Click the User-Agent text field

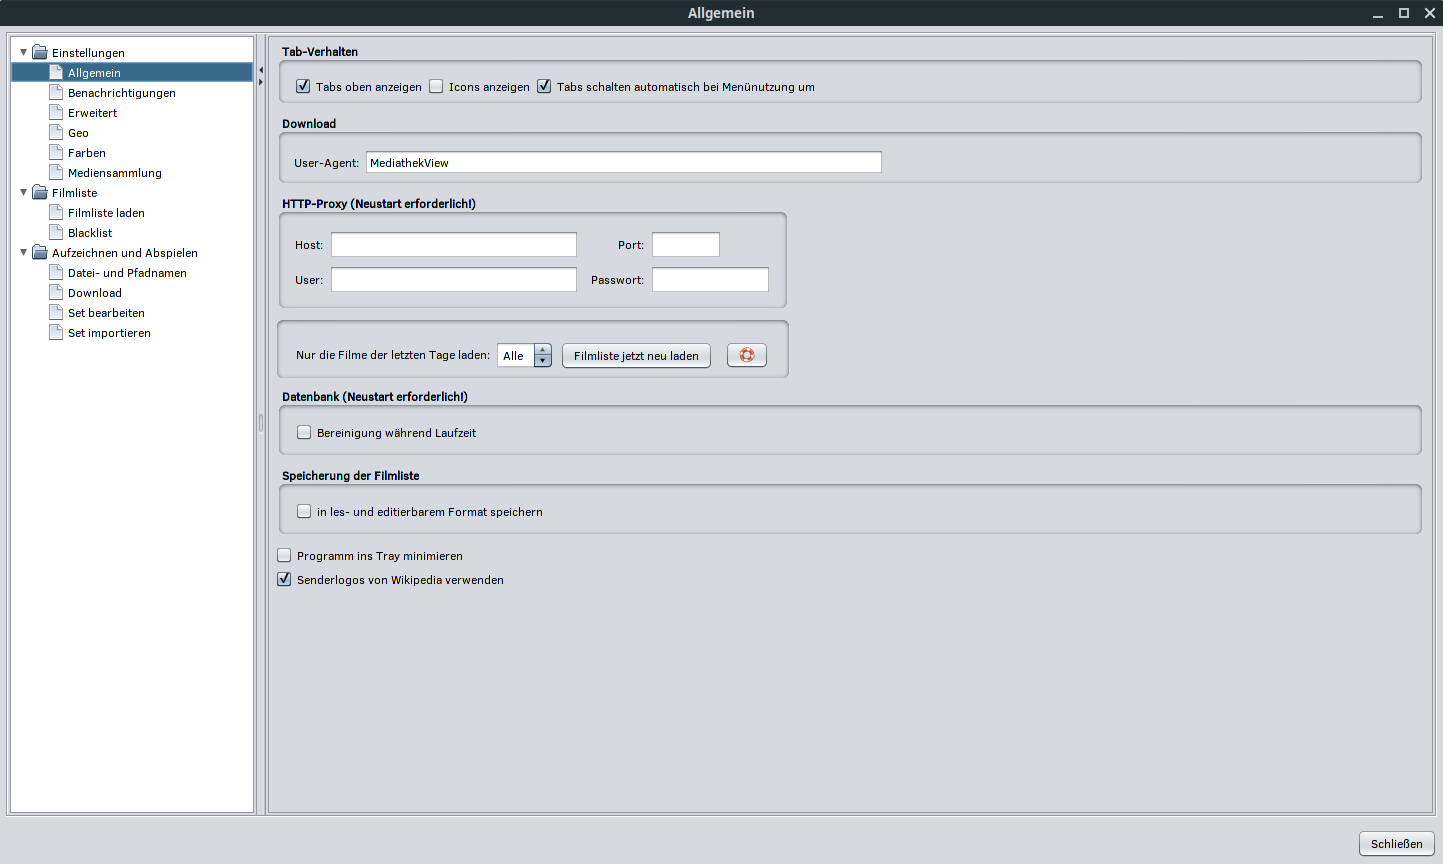coord(623,162)
